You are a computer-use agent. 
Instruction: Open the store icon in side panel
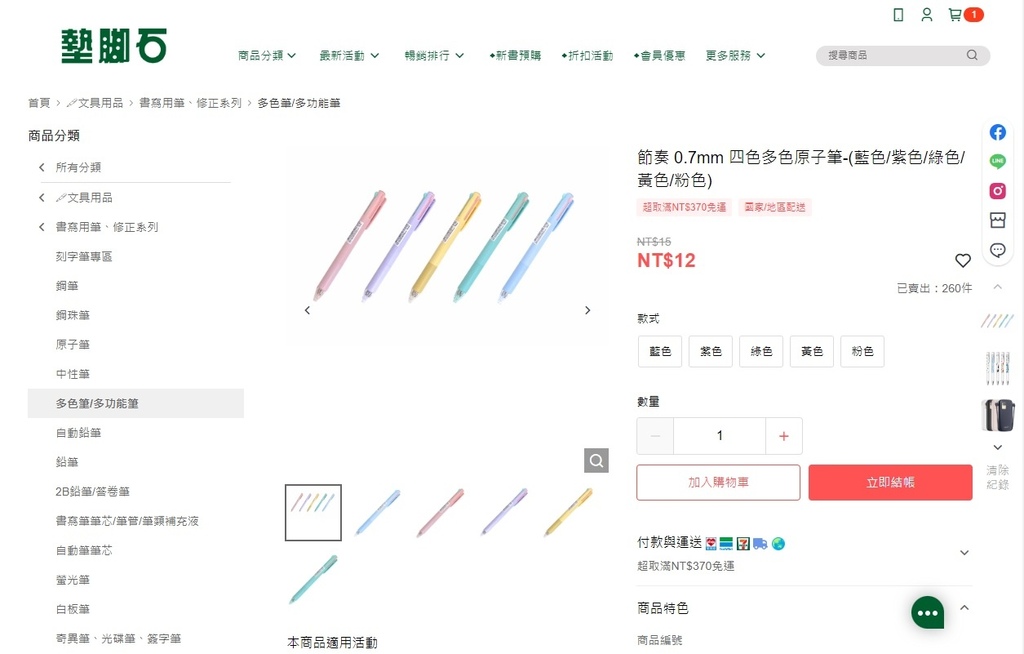point(998,220)
